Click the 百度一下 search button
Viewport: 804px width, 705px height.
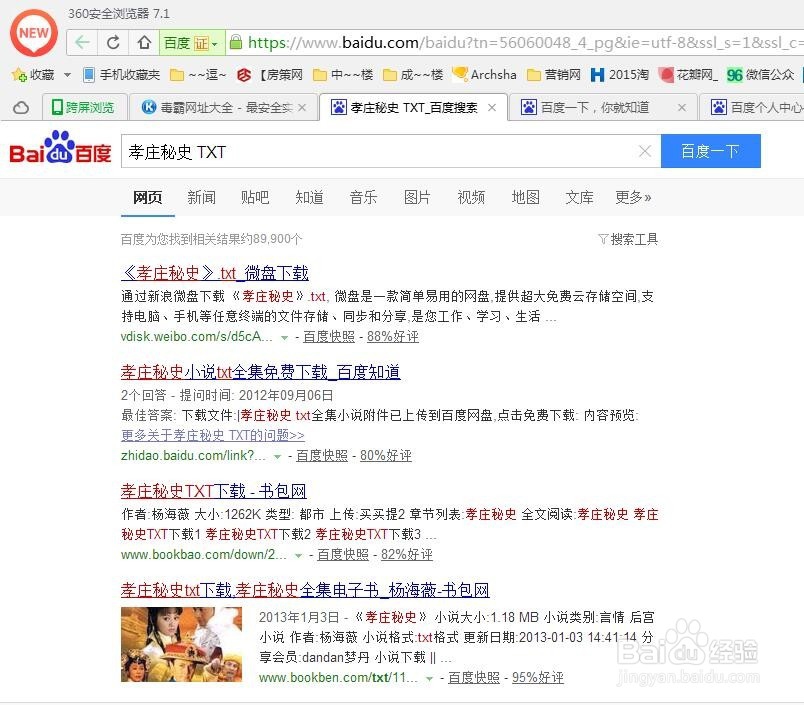click(x=710, y=151)
